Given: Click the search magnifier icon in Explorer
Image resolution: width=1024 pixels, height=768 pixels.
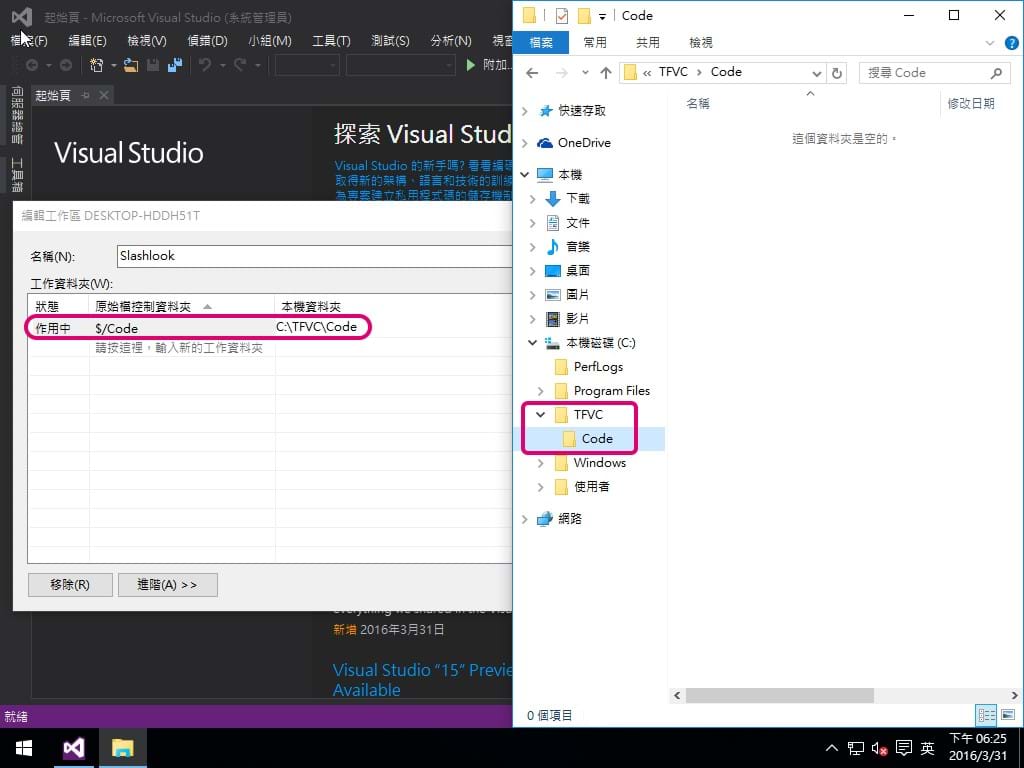Looking at the screenshot, I should [996, 73].
